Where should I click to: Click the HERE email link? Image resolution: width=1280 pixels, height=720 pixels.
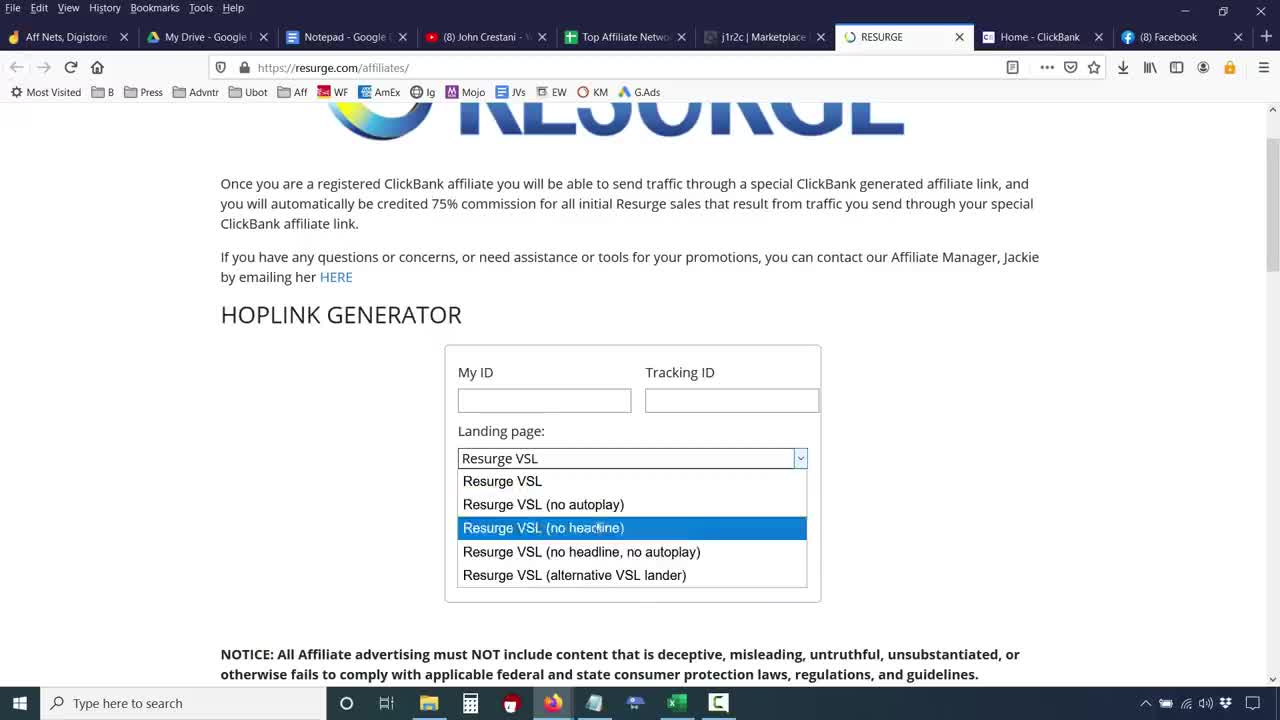coord(336,277)
